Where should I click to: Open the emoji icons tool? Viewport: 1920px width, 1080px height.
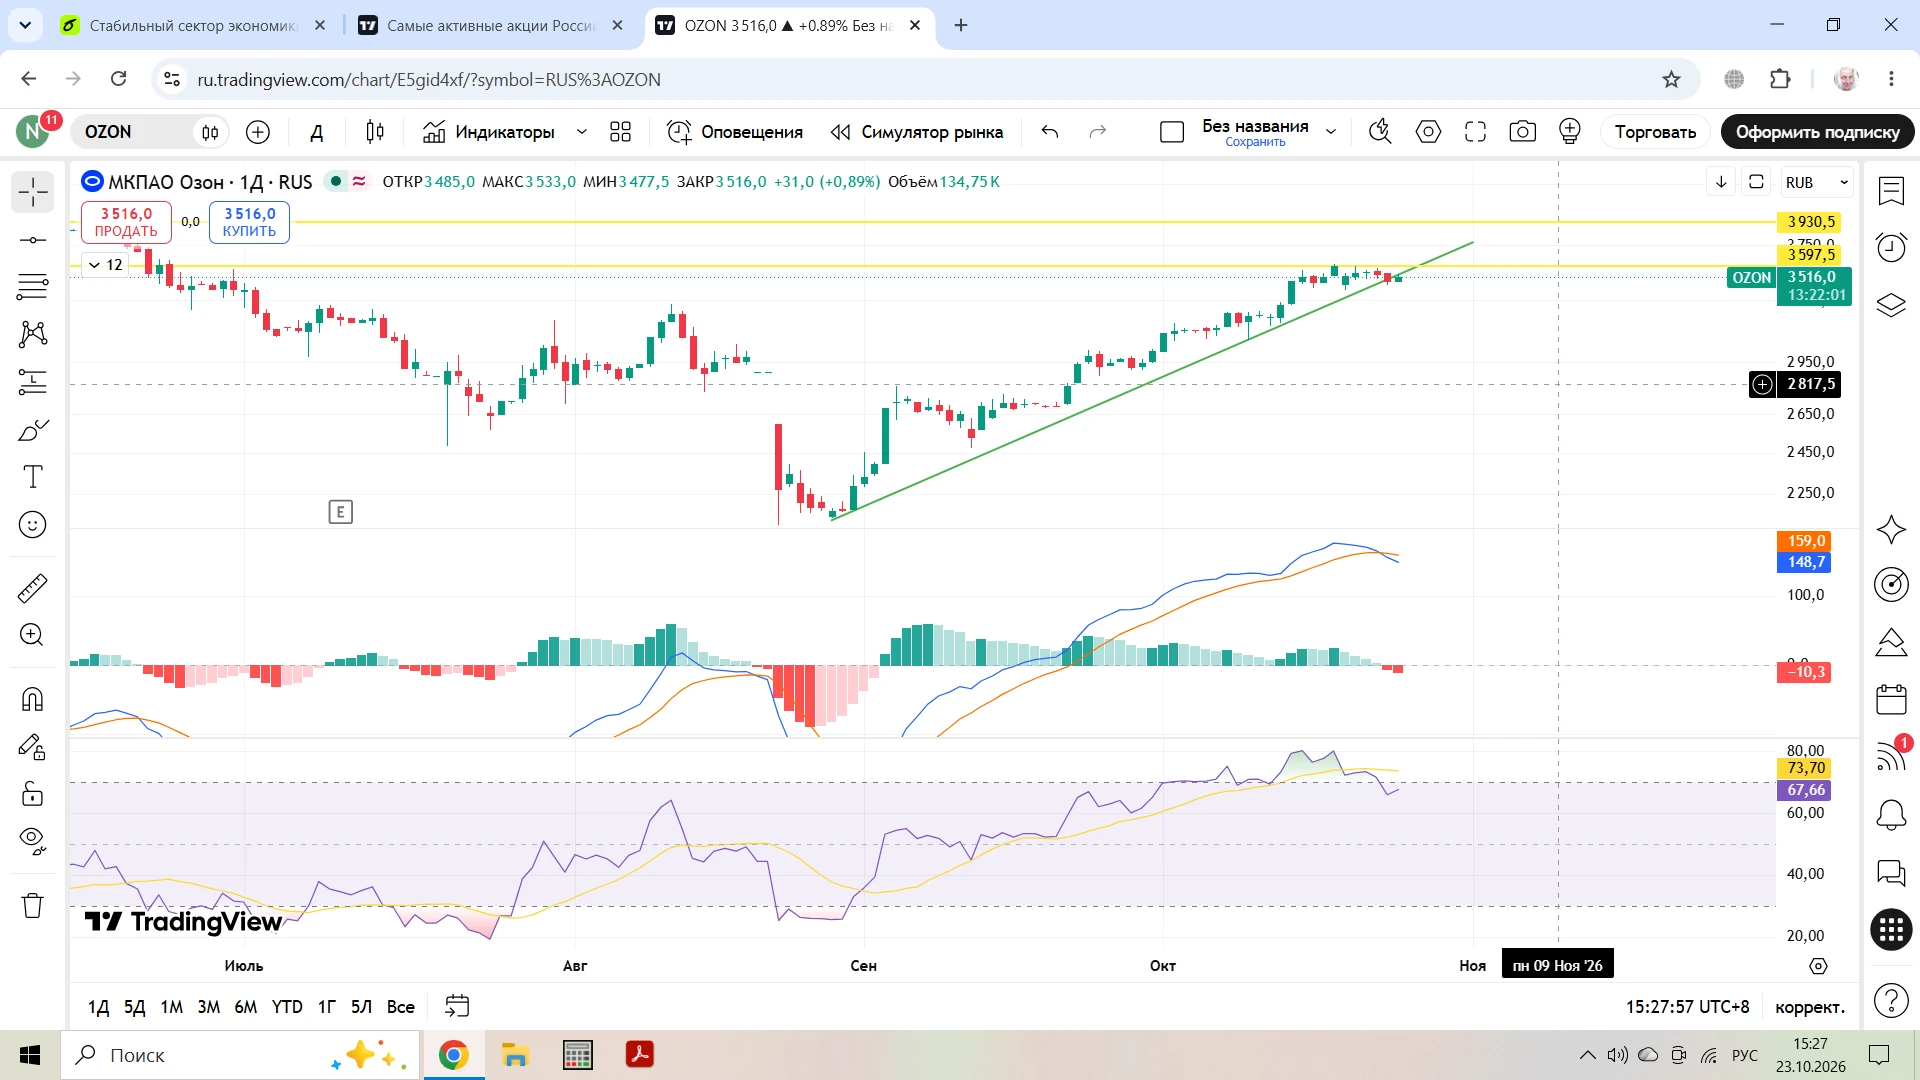pos(33,525)
